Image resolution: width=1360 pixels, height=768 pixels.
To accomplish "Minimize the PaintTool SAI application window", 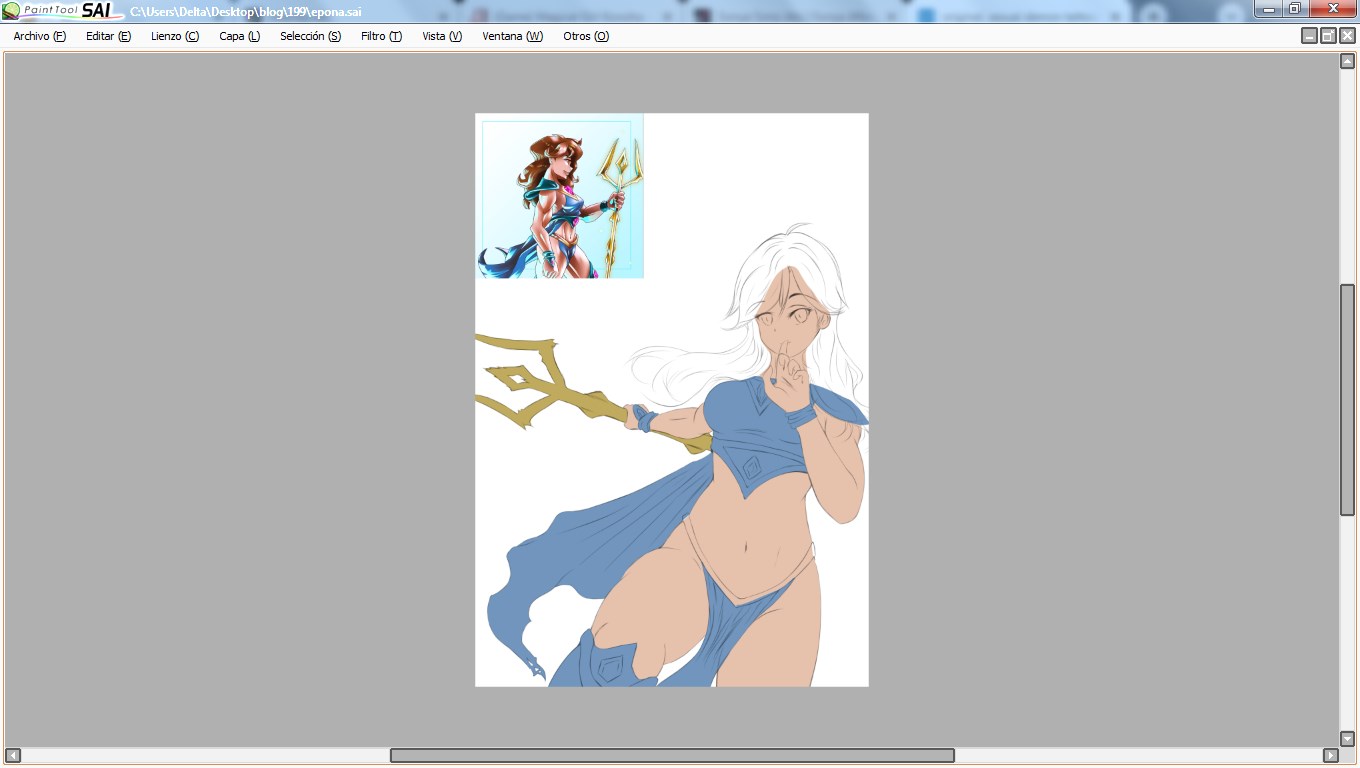I will click(x=1268, y=9).
